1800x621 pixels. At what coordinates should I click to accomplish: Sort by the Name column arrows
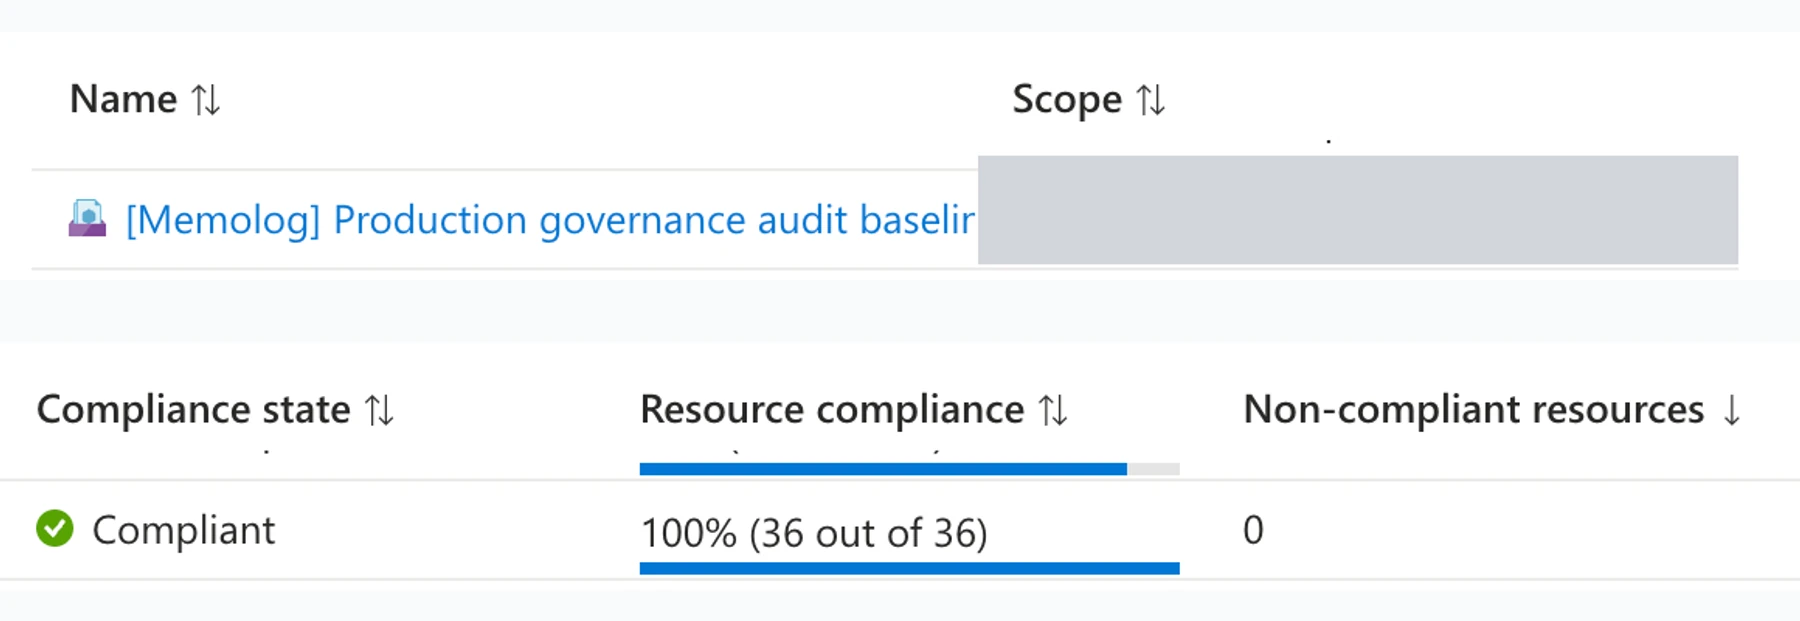pyautogui.click(x=206, y=100)
